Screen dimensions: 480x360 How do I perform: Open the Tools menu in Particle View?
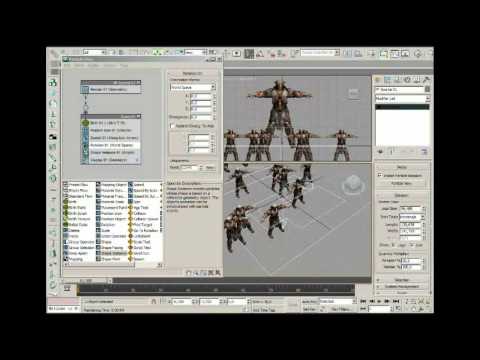pos(124,66)
